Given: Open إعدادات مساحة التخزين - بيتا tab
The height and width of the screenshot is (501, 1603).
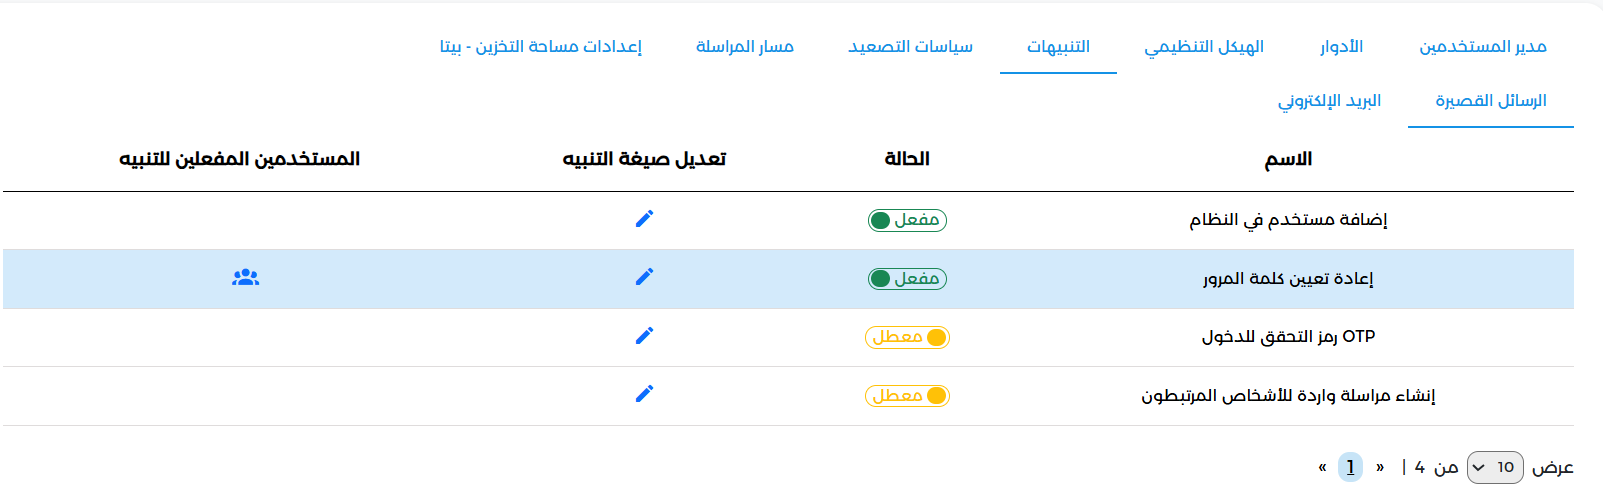Looking at the screenshot, I should click(x=540, y=47).
